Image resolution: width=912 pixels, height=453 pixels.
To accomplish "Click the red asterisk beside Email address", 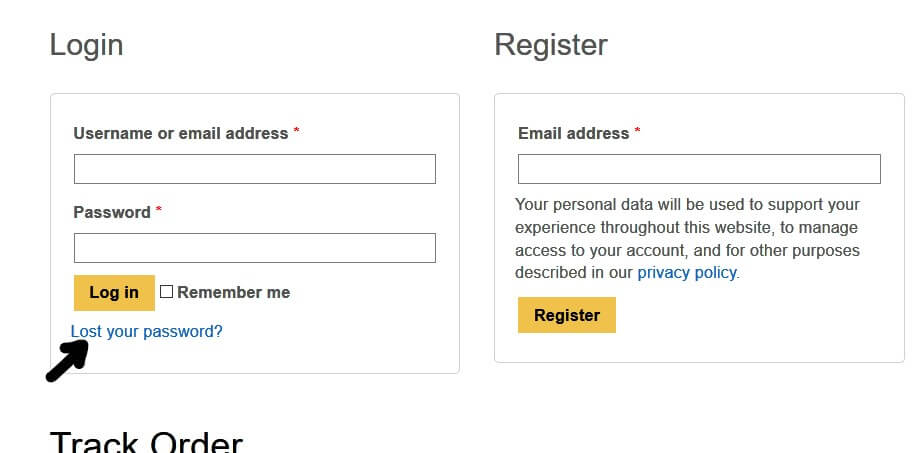I will pyautogui.click(x=638, y=131).
